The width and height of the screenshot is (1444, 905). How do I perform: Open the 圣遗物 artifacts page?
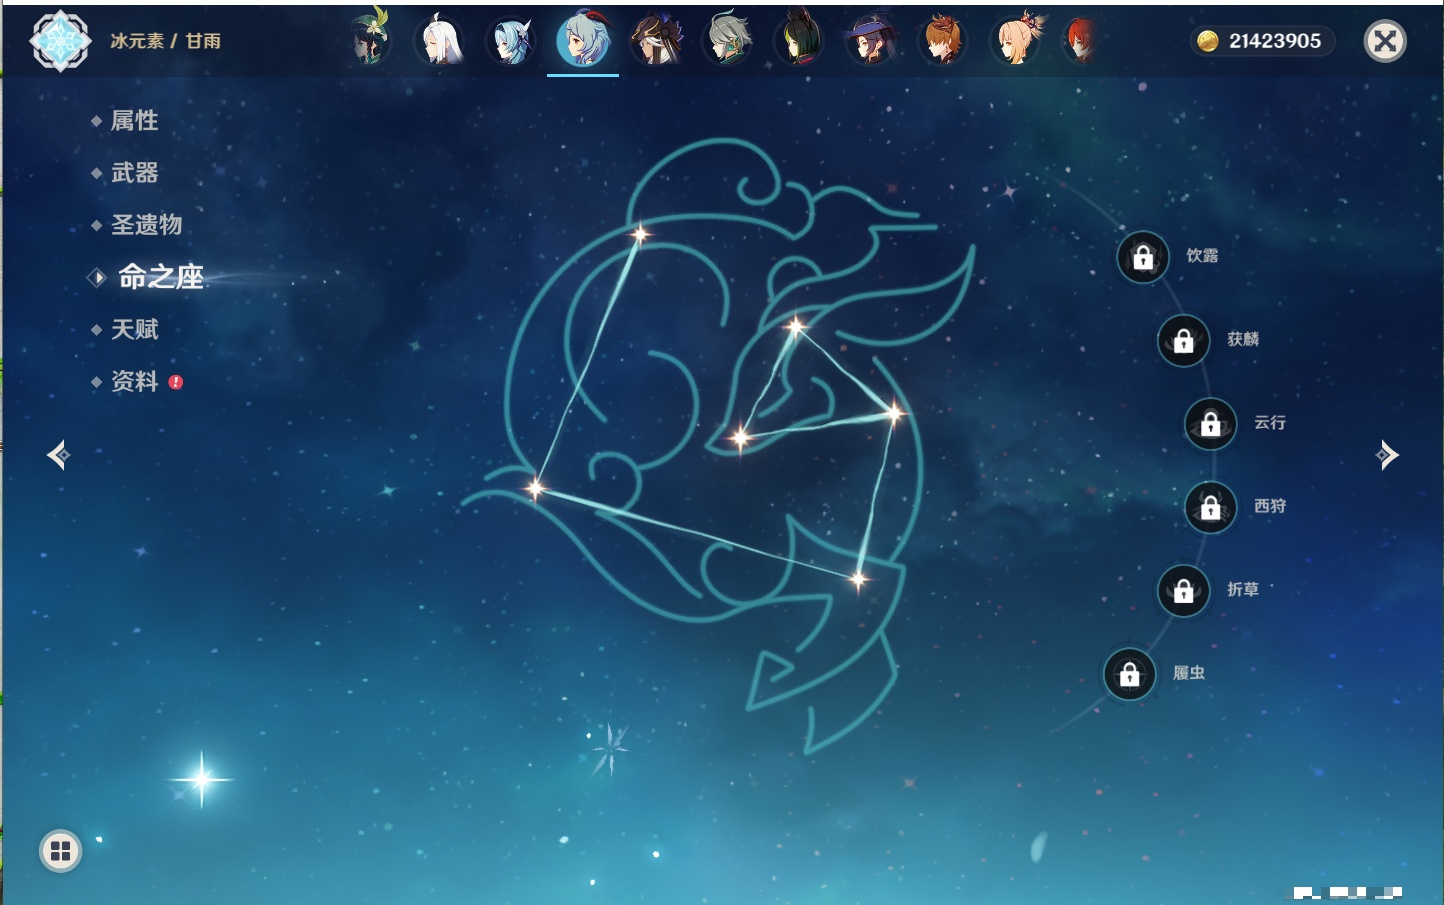[x=146, y=225]
